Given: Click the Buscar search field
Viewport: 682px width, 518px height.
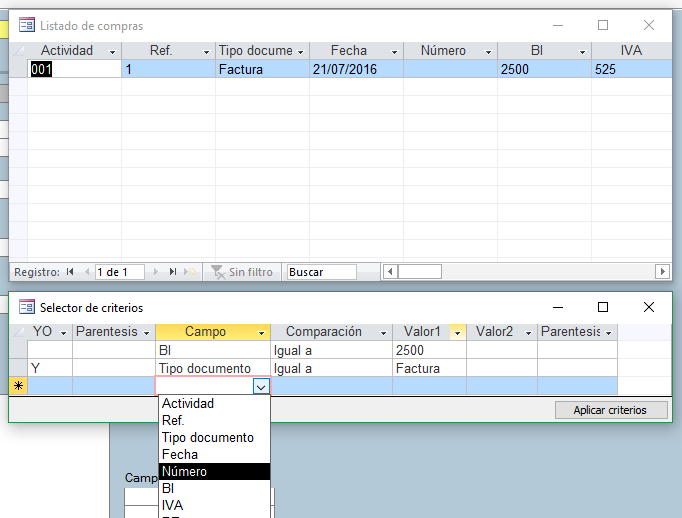Looking at the screenshot, I should pyautogui.click(x=320, y=271).
